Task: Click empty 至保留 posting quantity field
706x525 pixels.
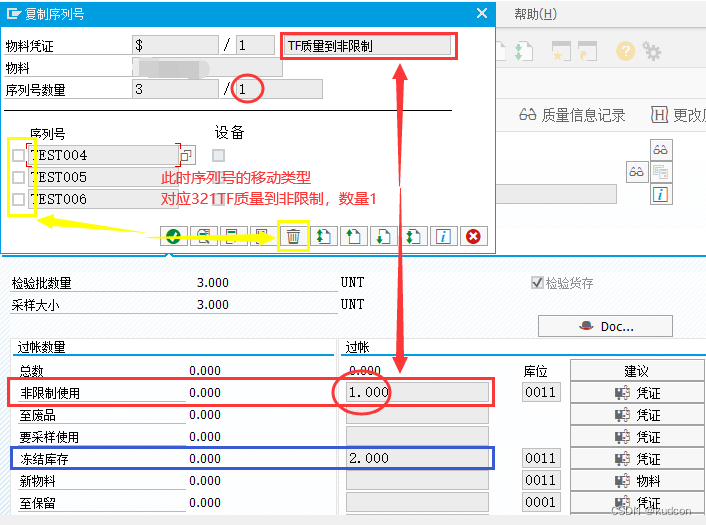Action: pyautogui.click(x=417, y=502)
